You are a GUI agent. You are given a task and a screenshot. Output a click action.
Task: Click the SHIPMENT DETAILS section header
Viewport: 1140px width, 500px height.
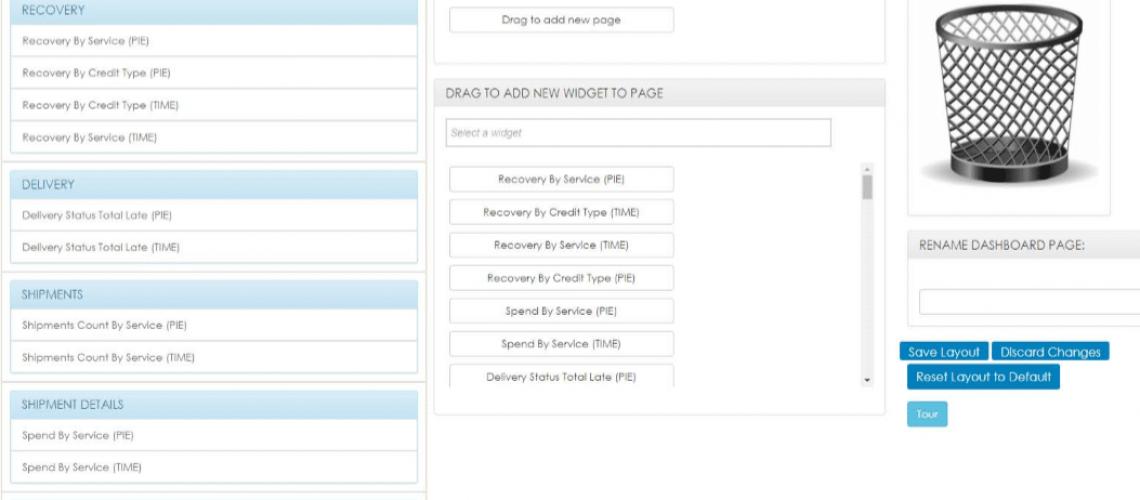213,405
